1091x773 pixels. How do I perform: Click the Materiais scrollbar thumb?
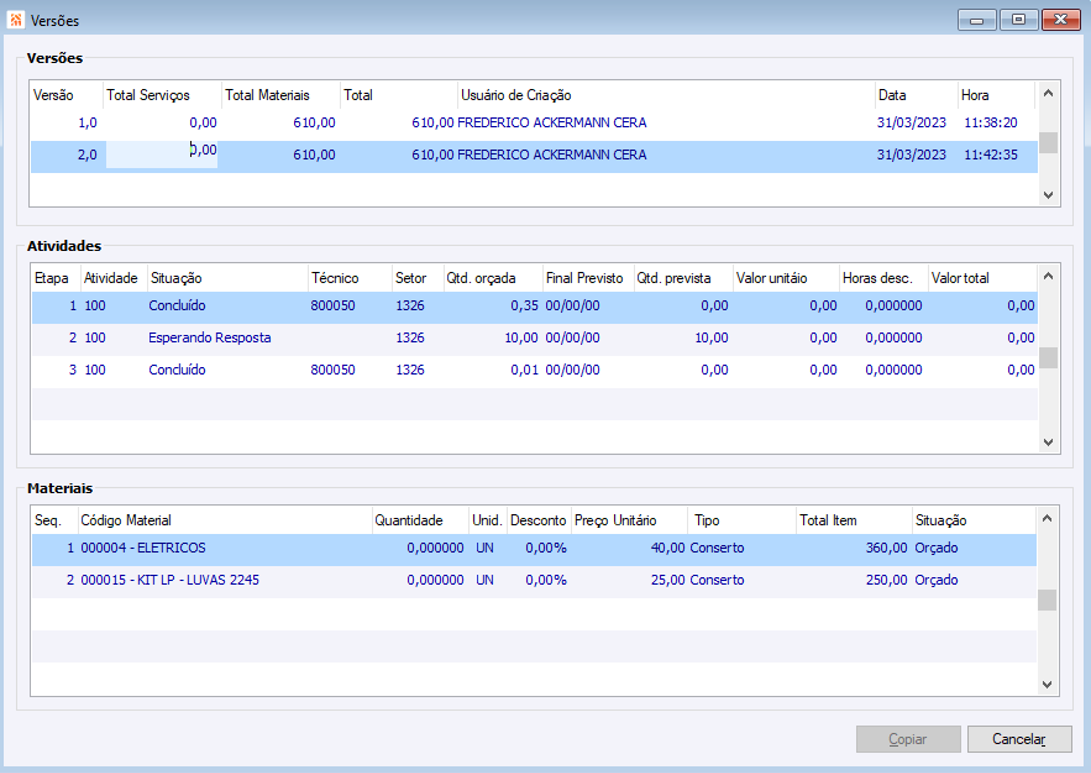[x=1047, y=600]
